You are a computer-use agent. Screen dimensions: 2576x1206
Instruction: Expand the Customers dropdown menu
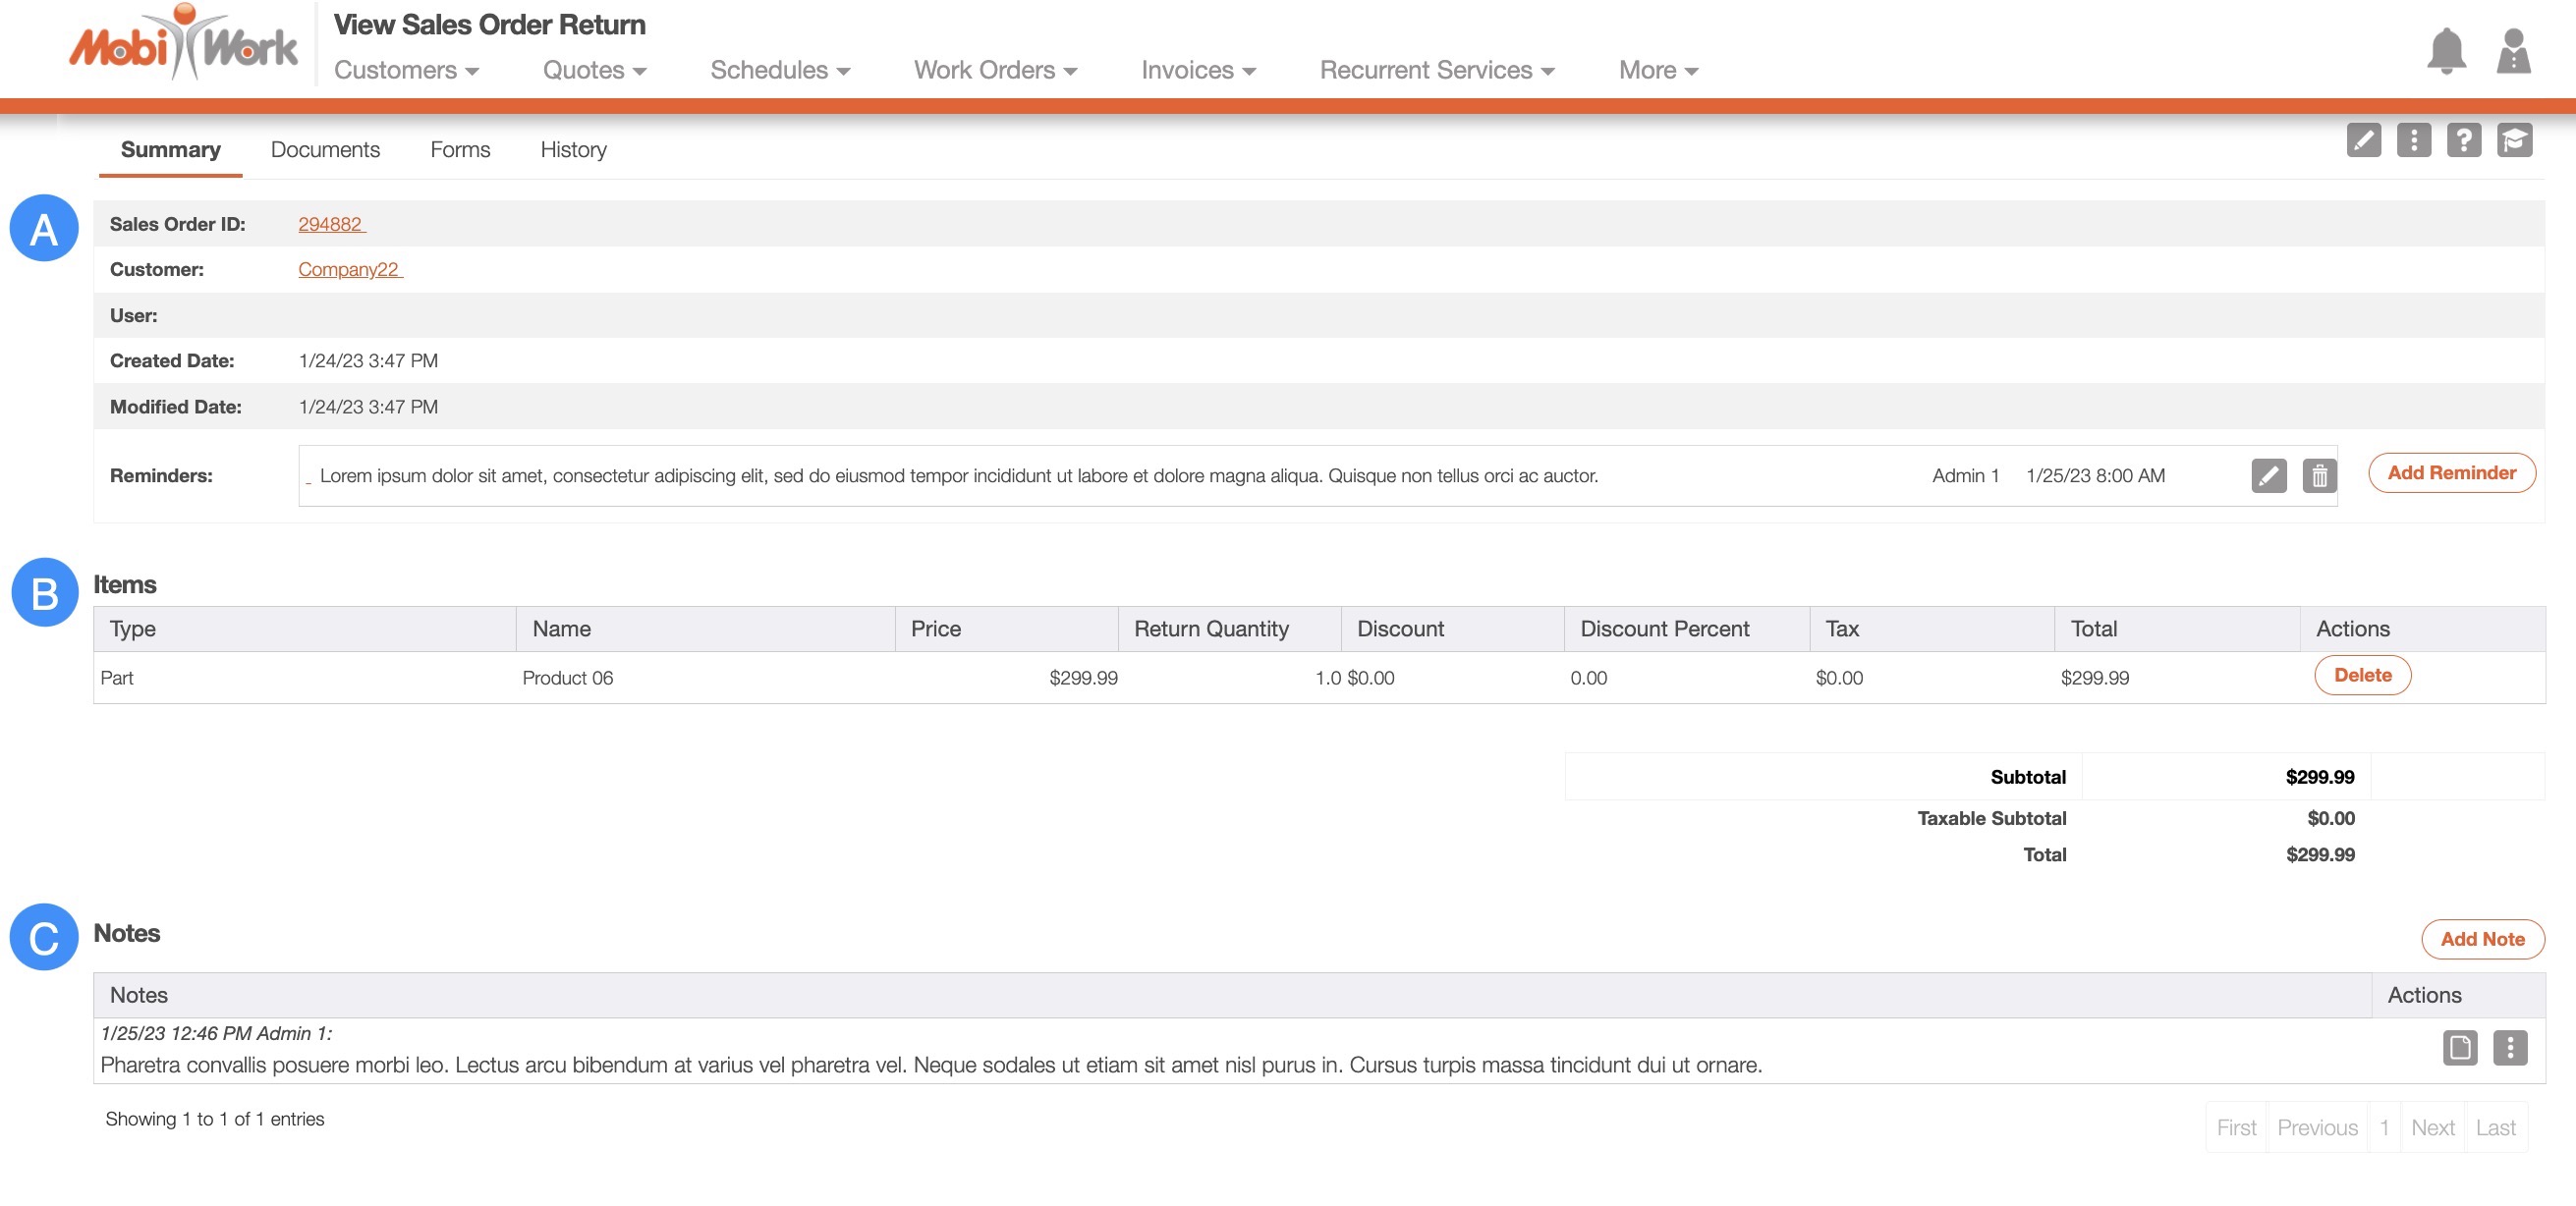406,70
